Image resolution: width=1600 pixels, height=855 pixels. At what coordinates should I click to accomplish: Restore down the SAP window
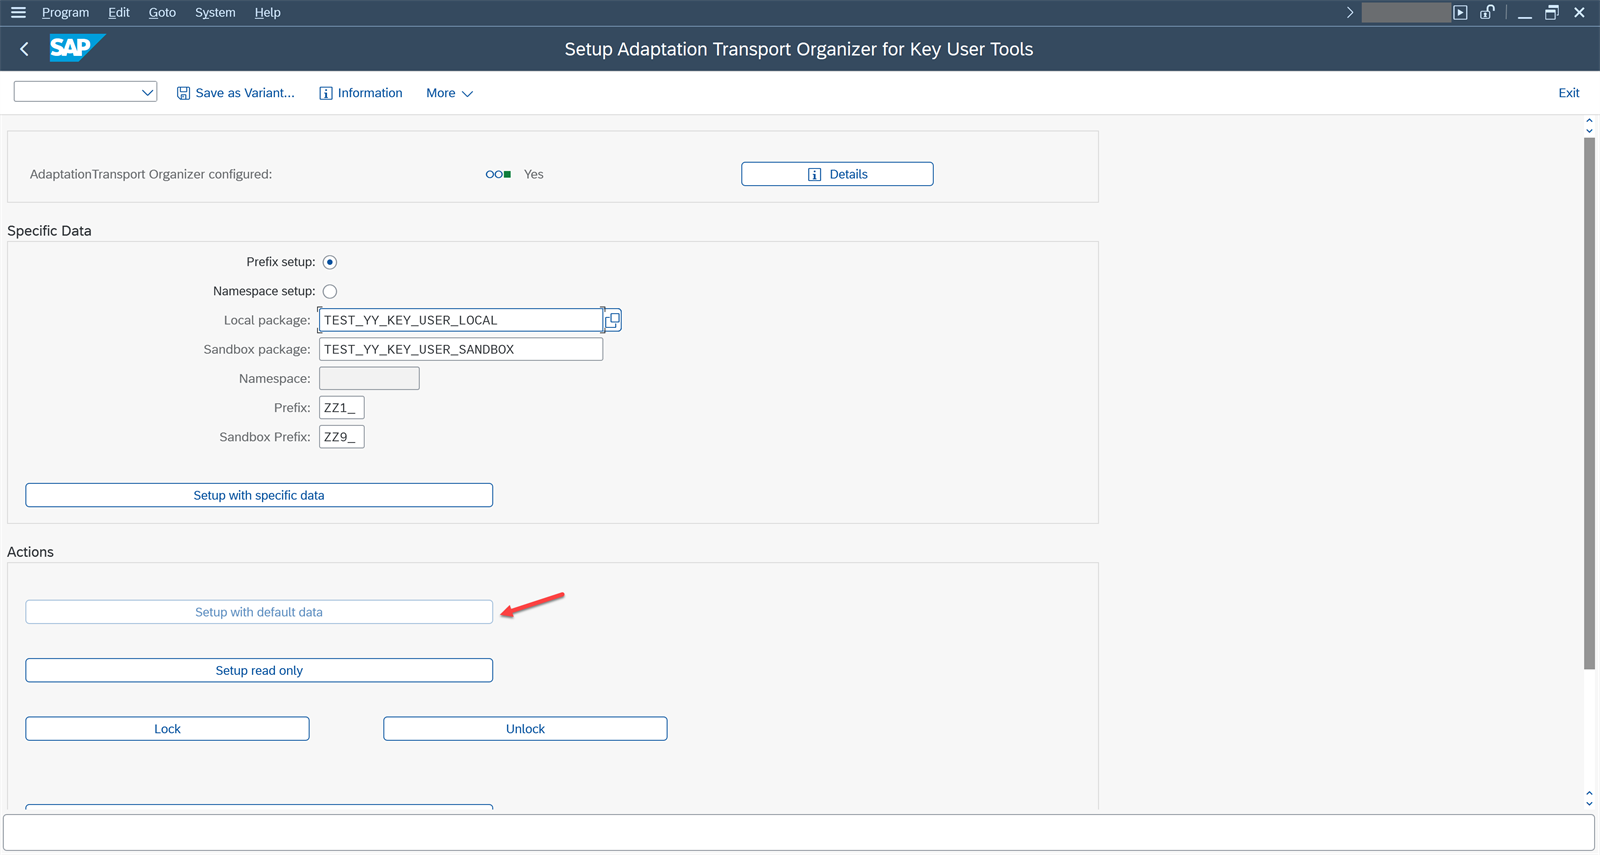1552,12
